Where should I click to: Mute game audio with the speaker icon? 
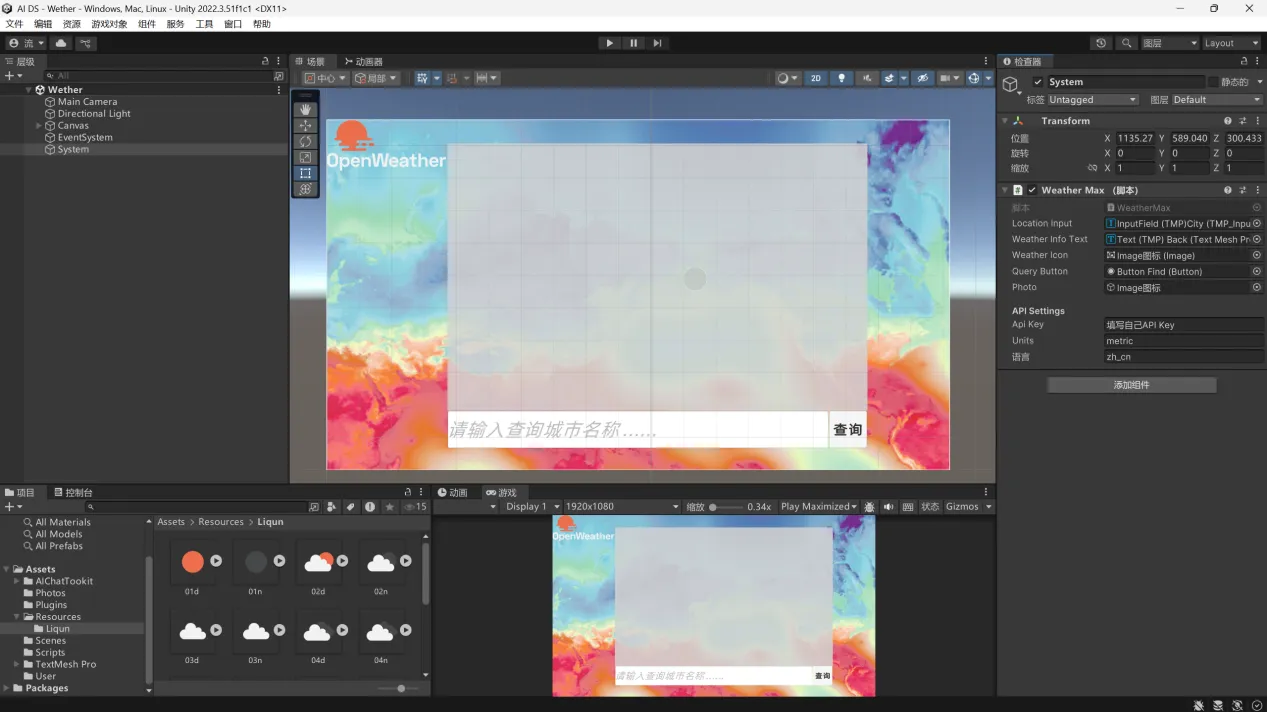[888, 507]
